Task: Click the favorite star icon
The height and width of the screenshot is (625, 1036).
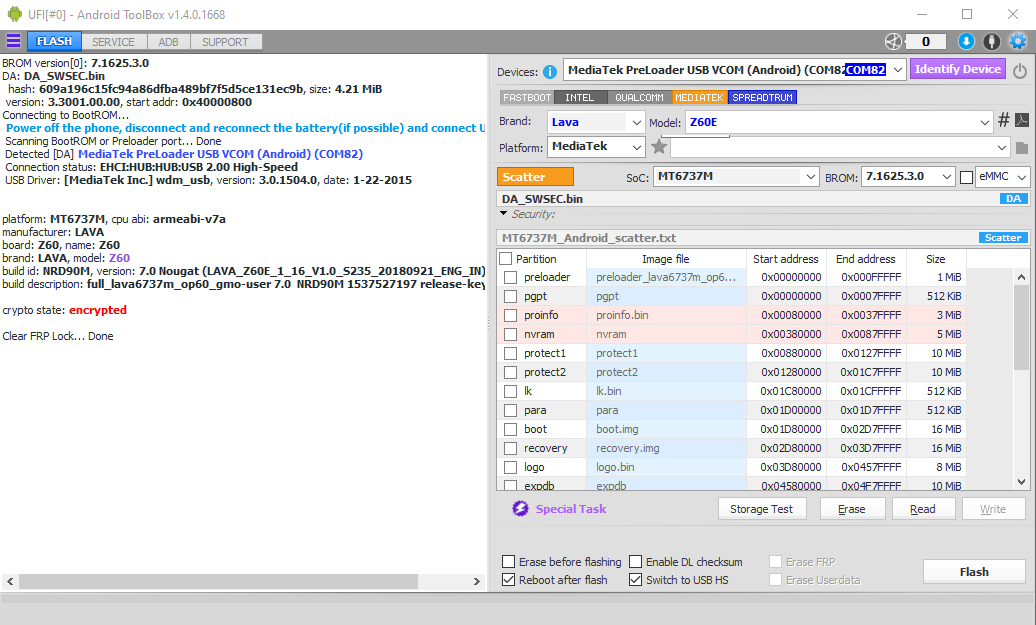Action: tap(659, 147)
